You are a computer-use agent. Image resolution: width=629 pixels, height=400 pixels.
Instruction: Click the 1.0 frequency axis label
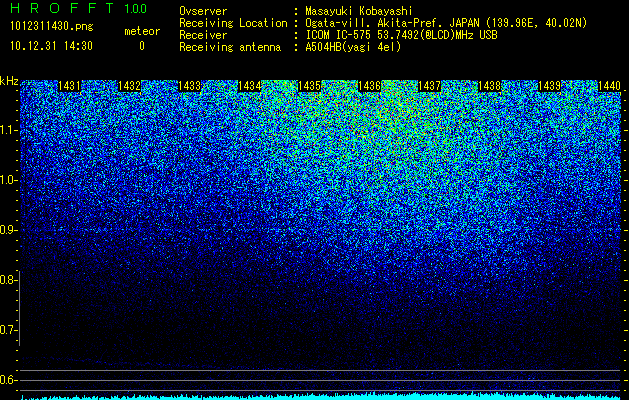click(x=8, y=180)
